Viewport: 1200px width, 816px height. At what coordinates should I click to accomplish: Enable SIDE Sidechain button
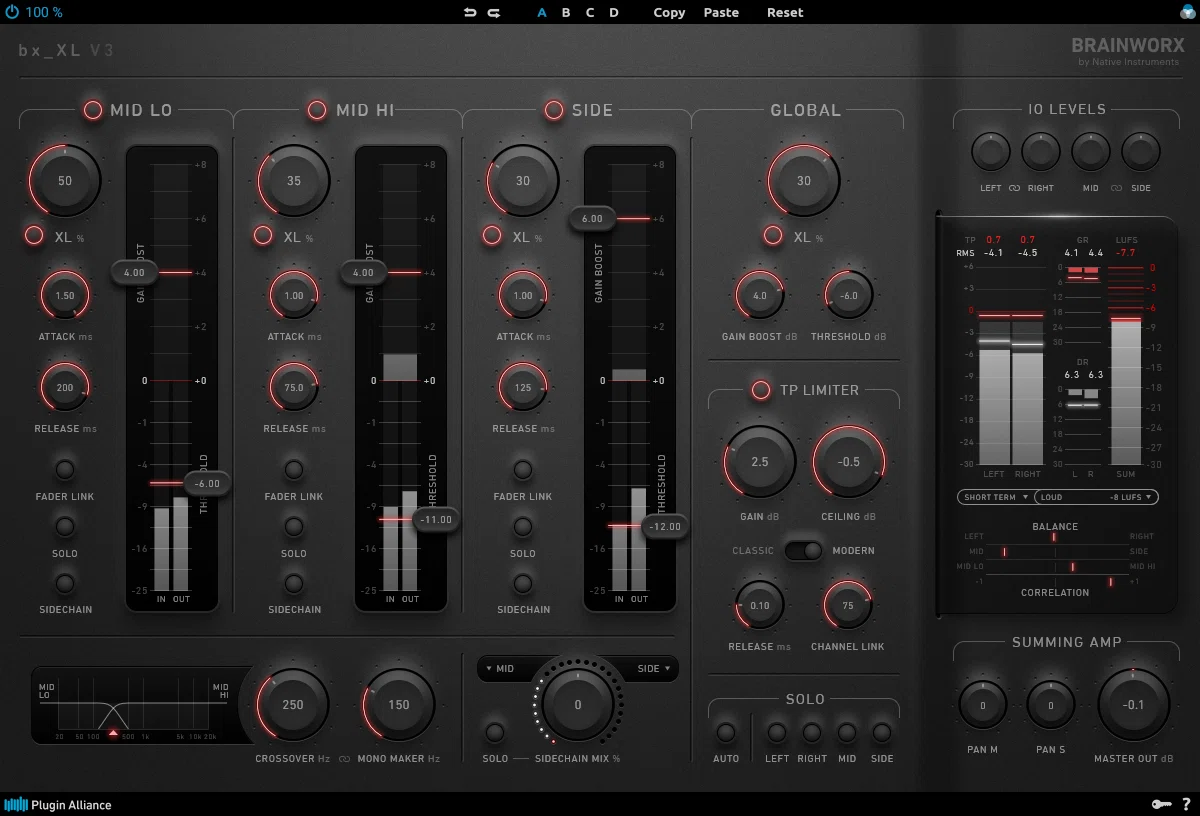[523, 583]
